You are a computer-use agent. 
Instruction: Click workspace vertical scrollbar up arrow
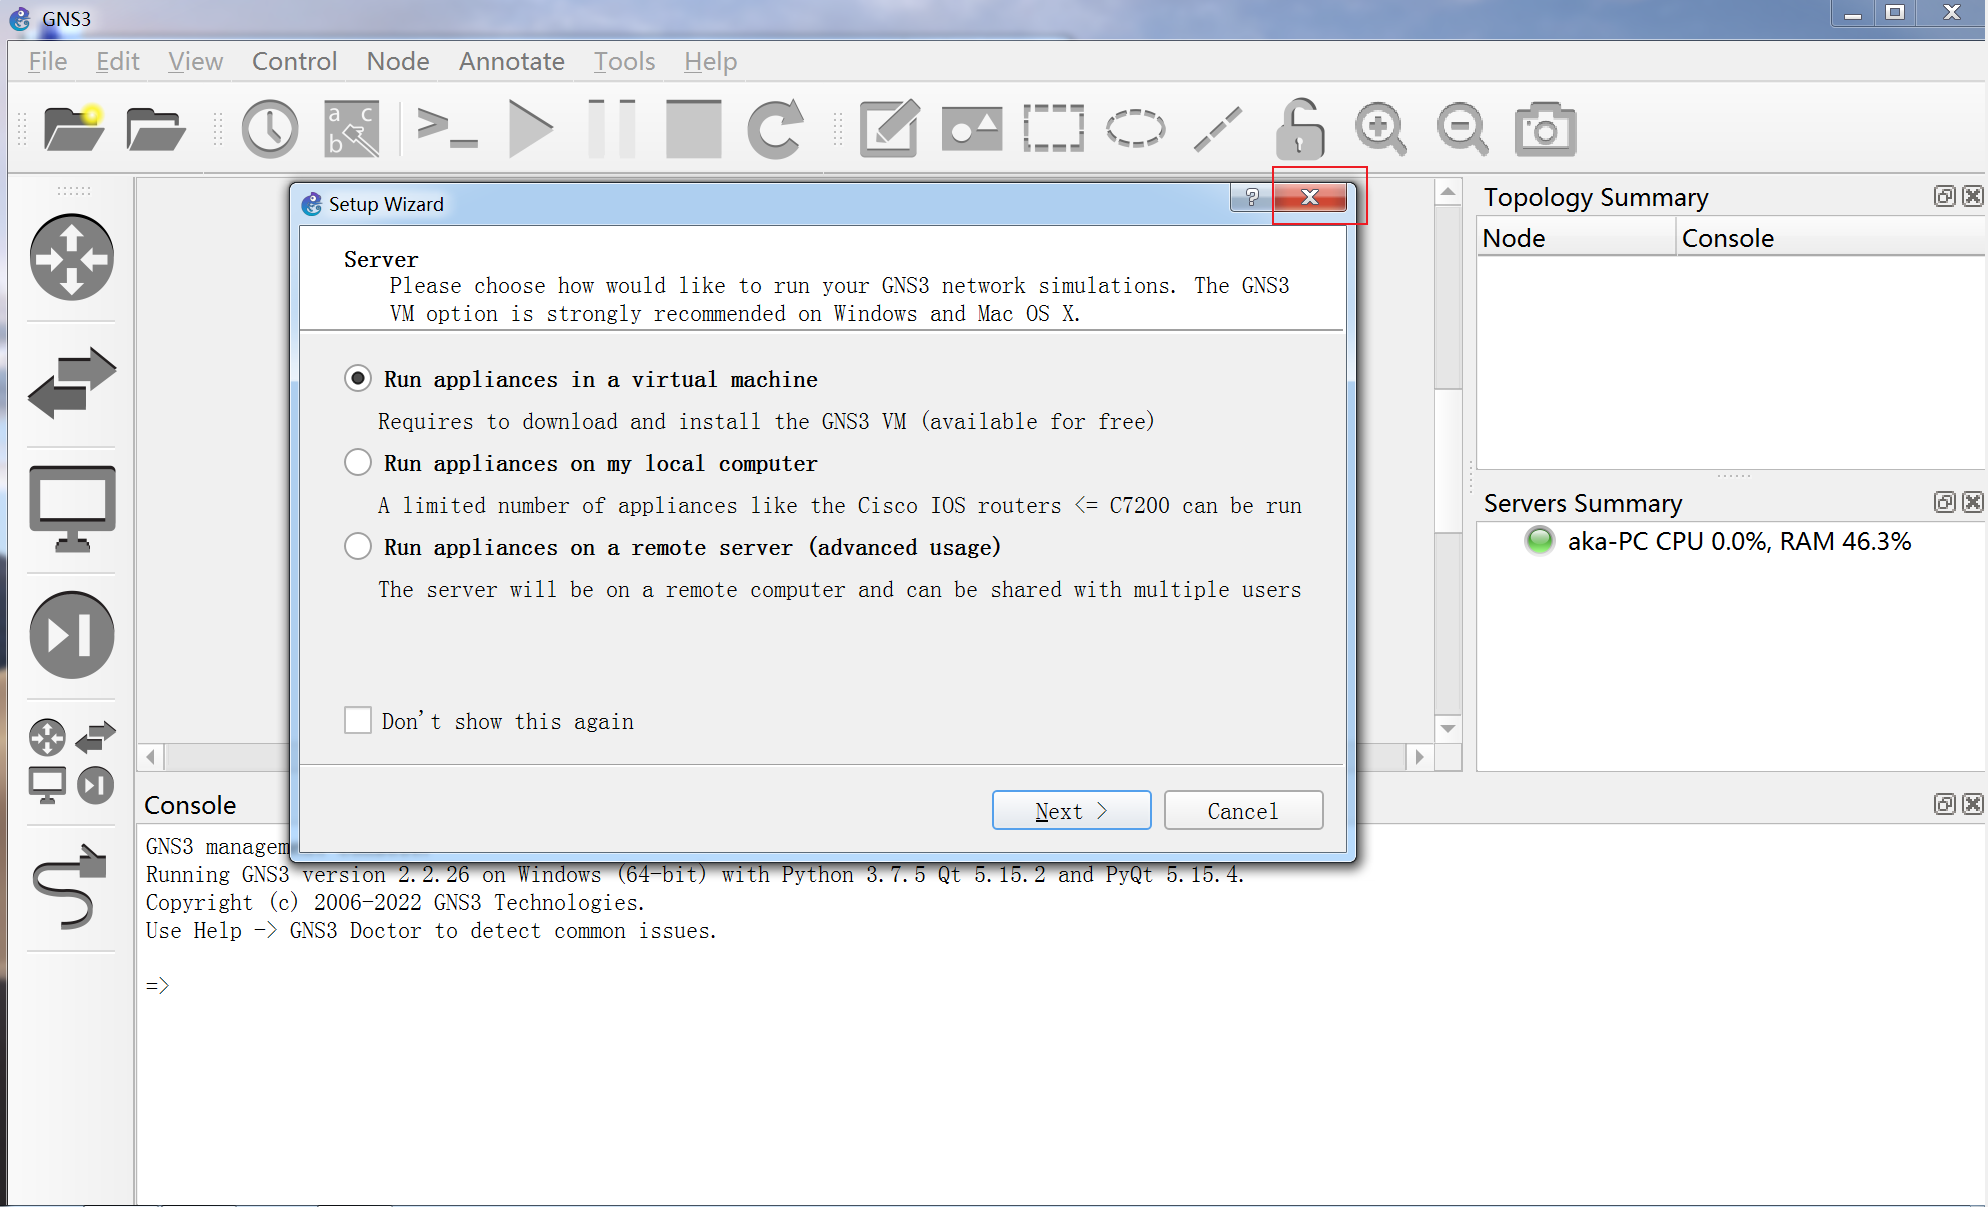click(1448, 192)
